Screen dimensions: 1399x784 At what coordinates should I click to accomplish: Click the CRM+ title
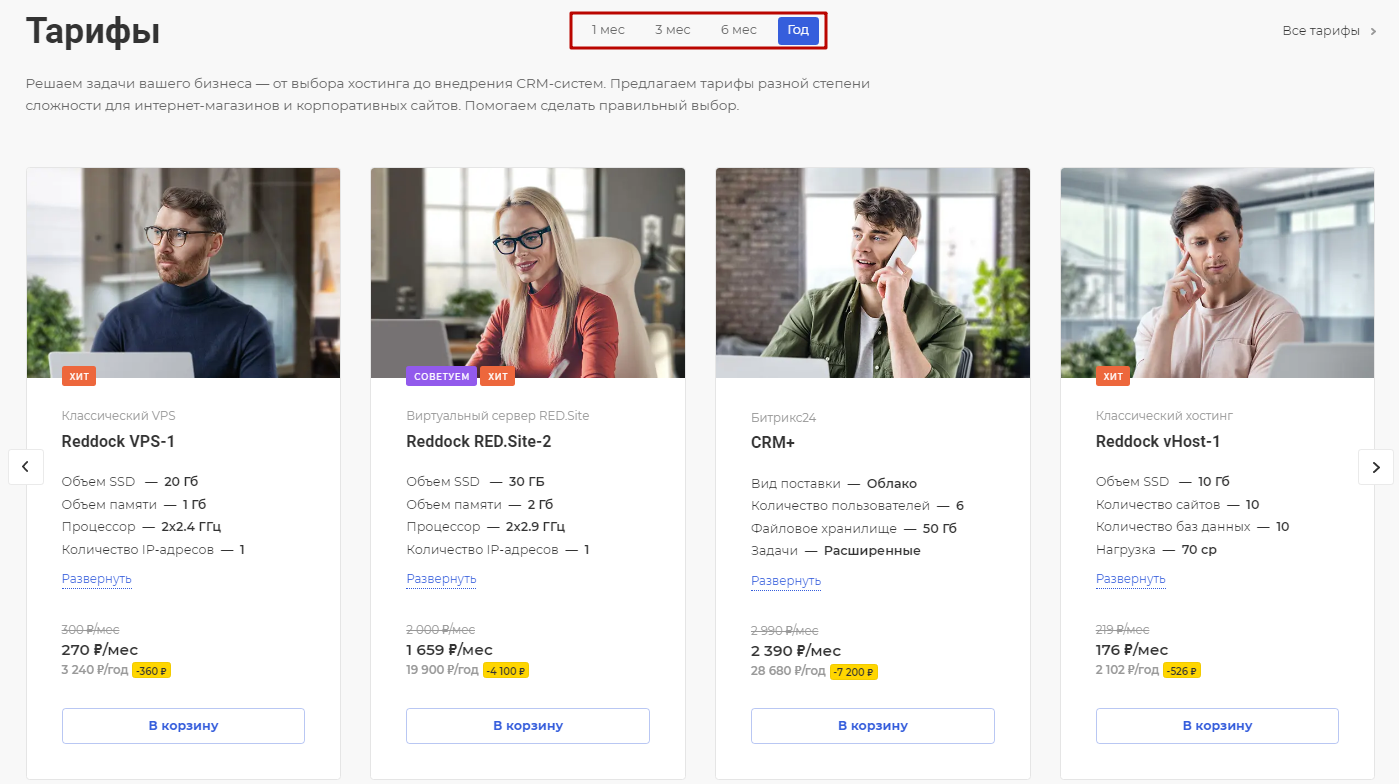pos(774,443)
